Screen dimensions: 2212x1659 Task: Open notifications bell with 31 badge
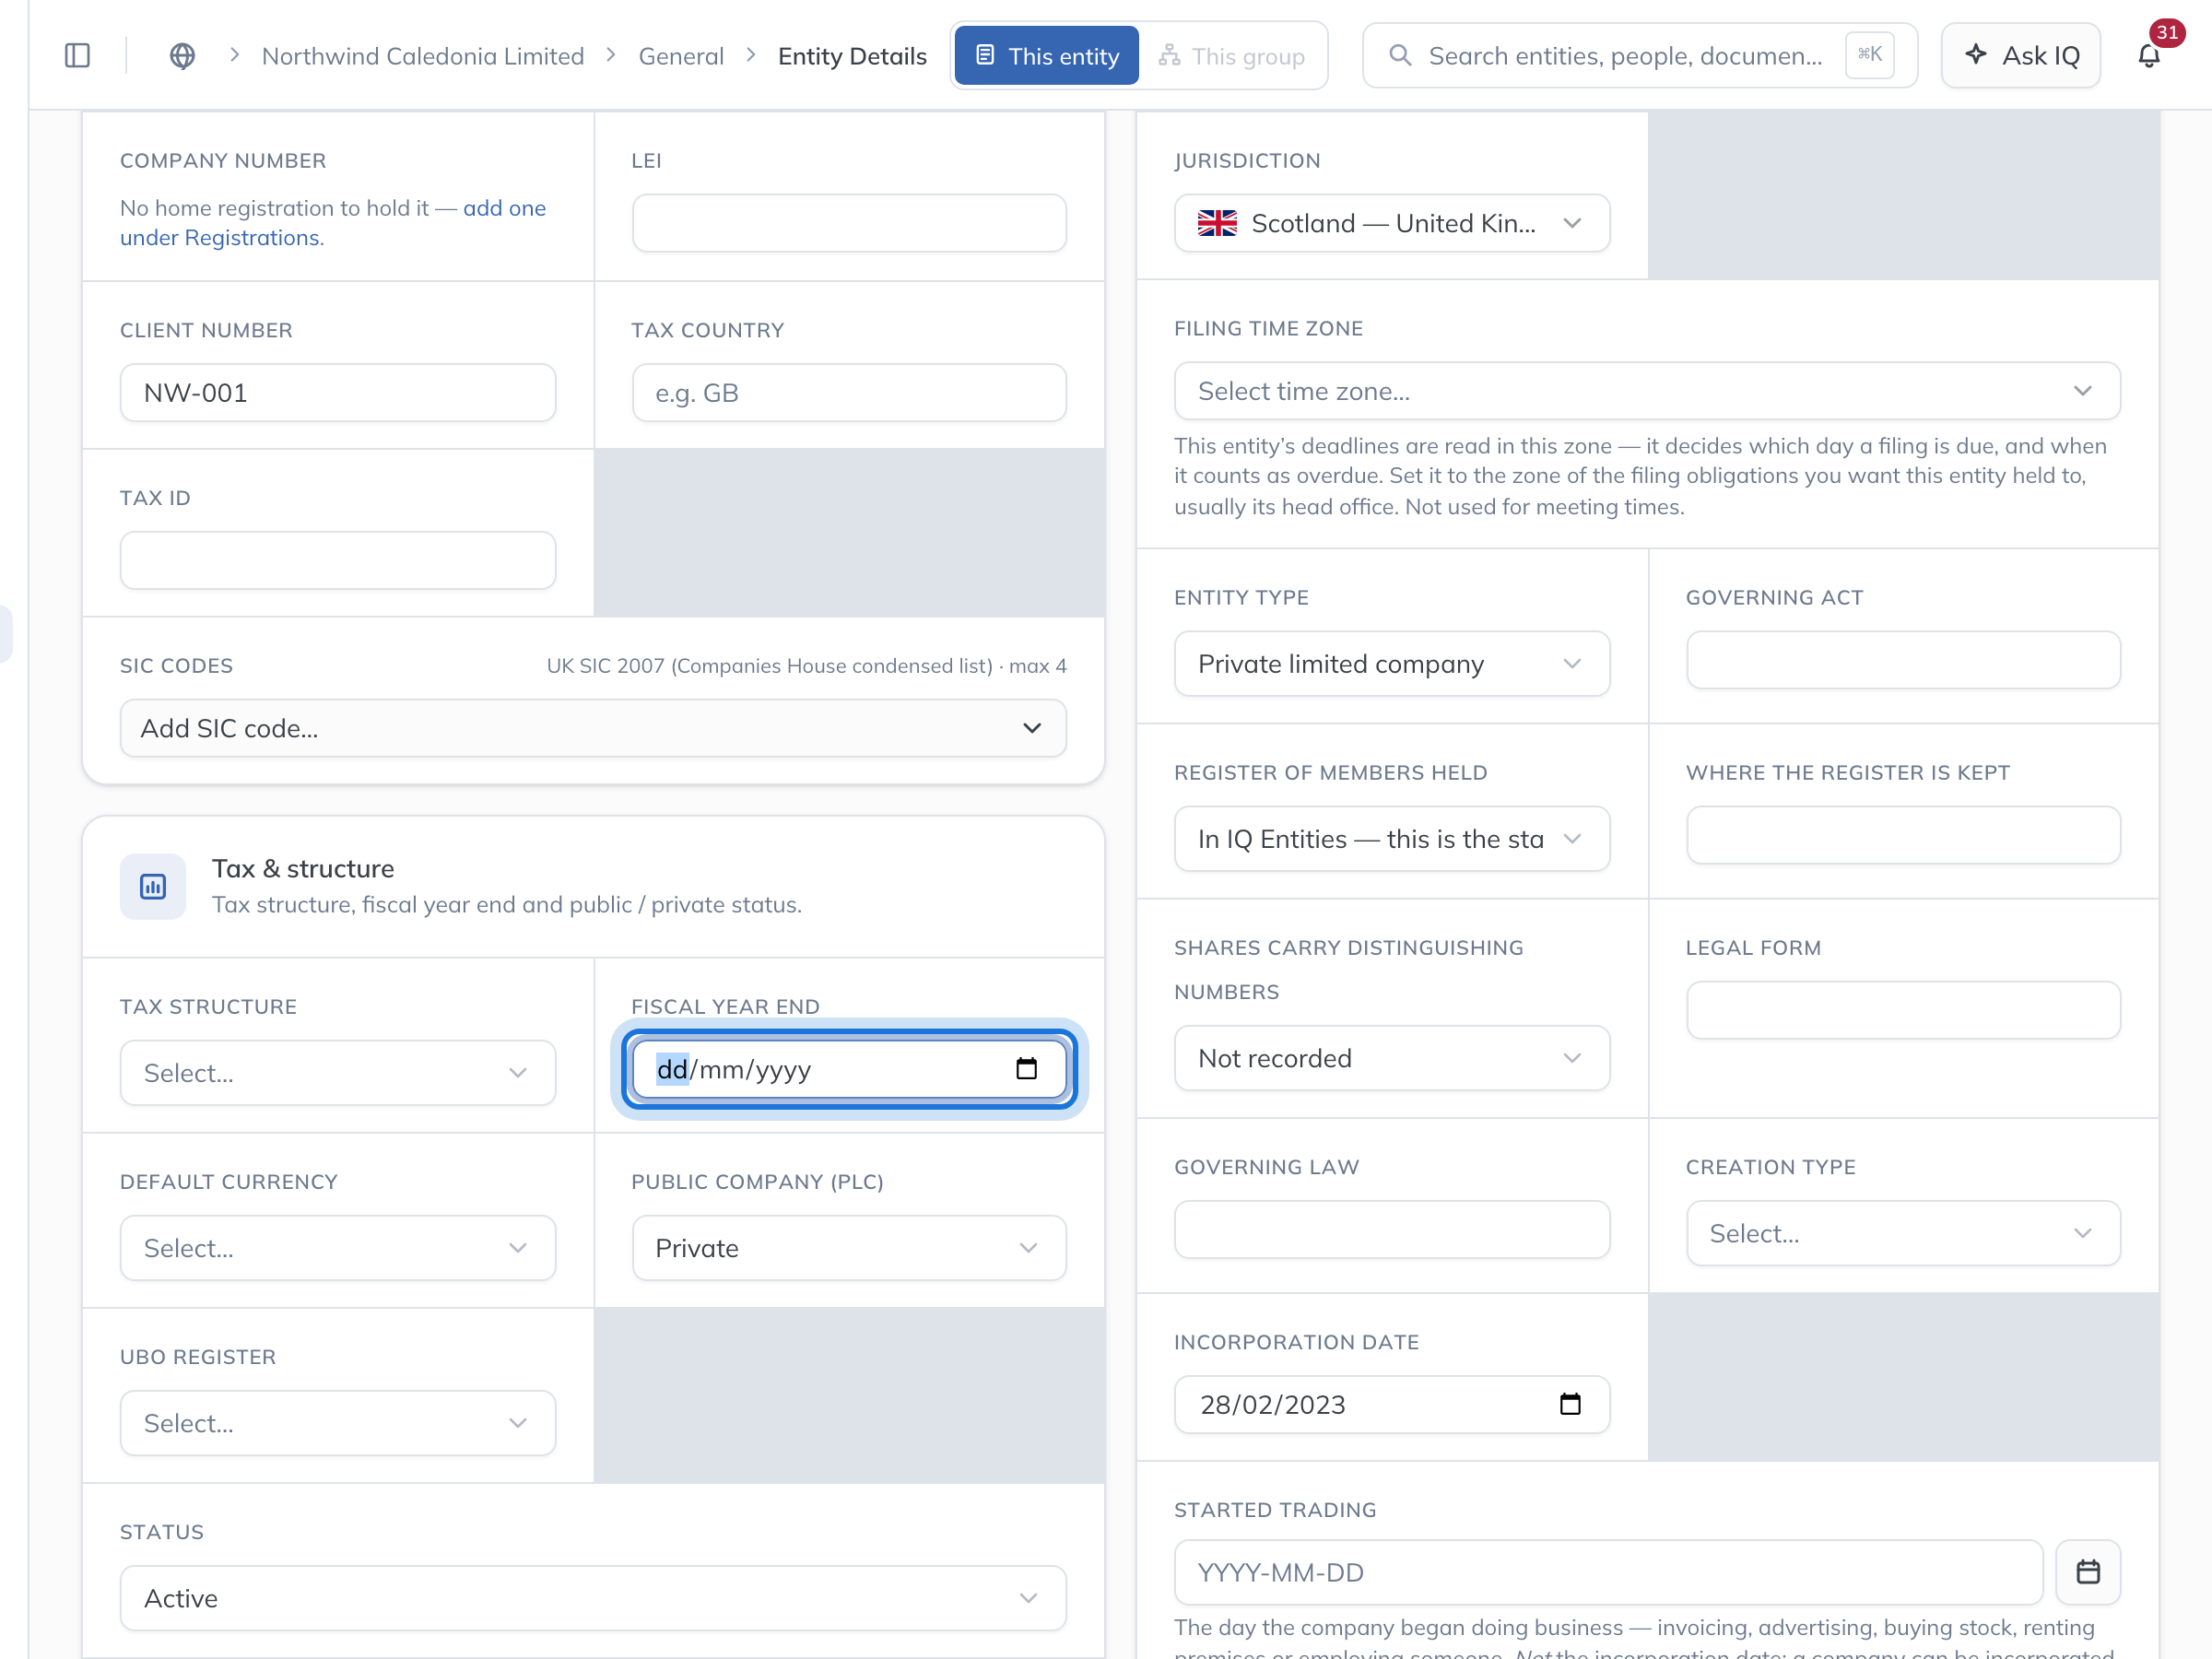pyautogui.click(x=2148, y=56)
